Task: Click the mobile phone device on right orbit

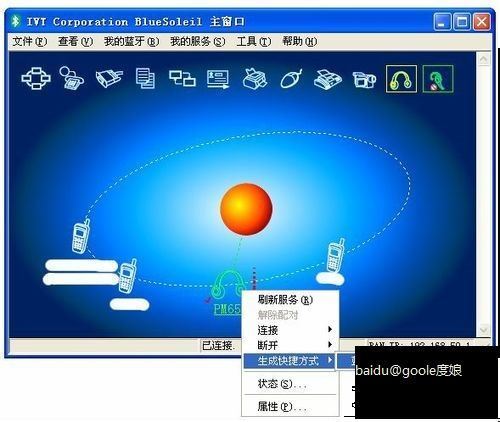Action: 336,255
